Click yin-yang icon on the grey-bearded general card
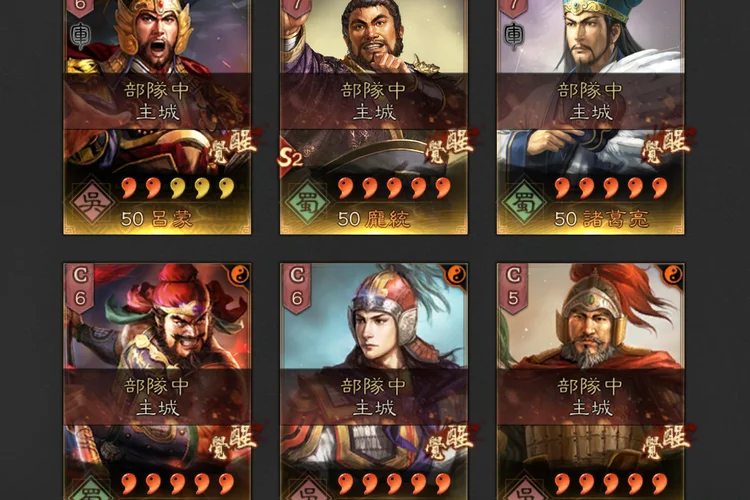Image resolution: width=750 pixels, height=500 pixels. [x=673, y=275]
